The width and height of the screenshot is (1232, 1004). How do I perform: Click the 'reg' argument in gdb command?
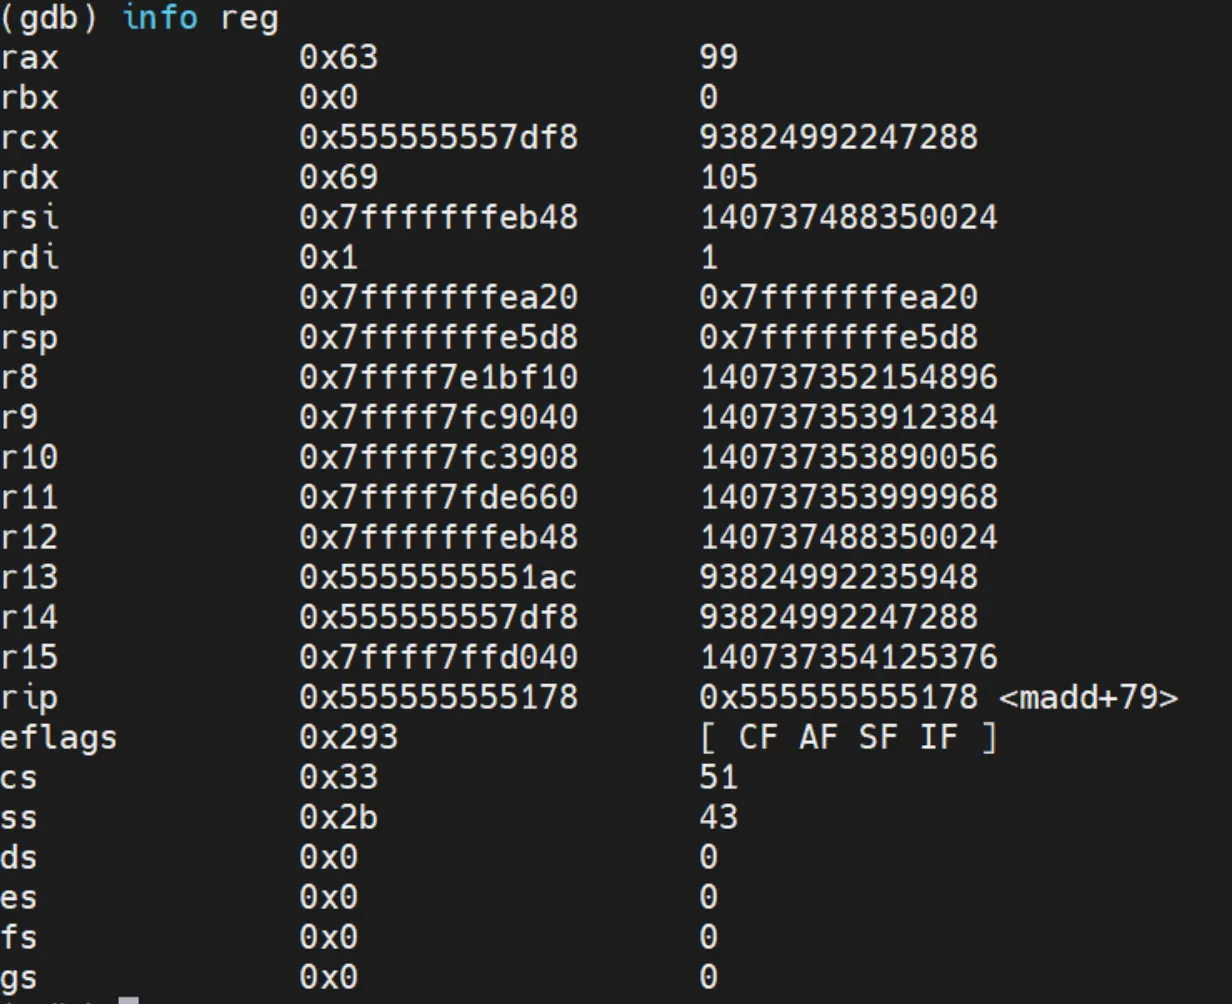tap(249, 18)
